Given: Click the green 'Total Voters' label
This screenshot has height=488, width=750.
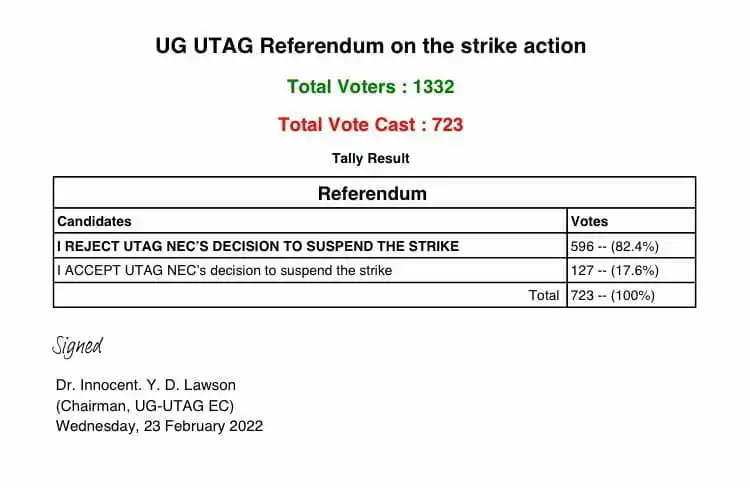Looking at the screenshot, I should [x=340, y=87].
